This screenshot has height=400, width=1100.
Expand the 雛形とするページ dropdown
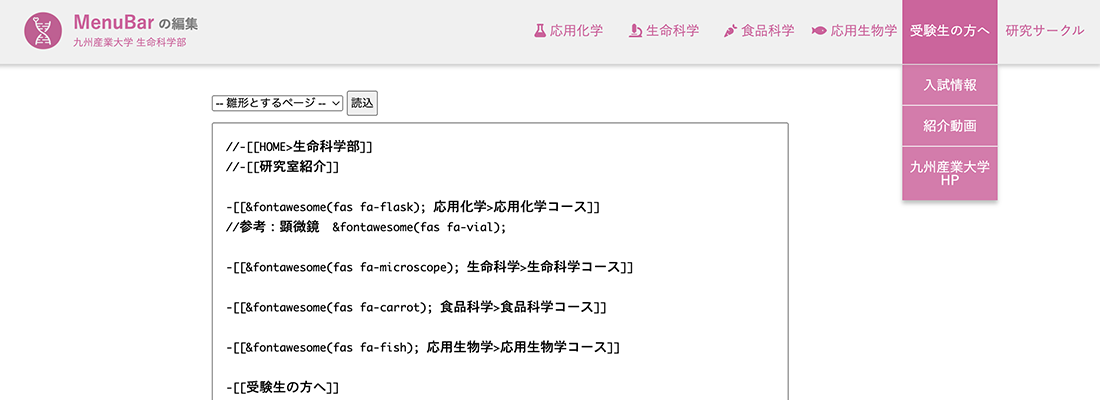pyautogui.click(x=277, y=103)
